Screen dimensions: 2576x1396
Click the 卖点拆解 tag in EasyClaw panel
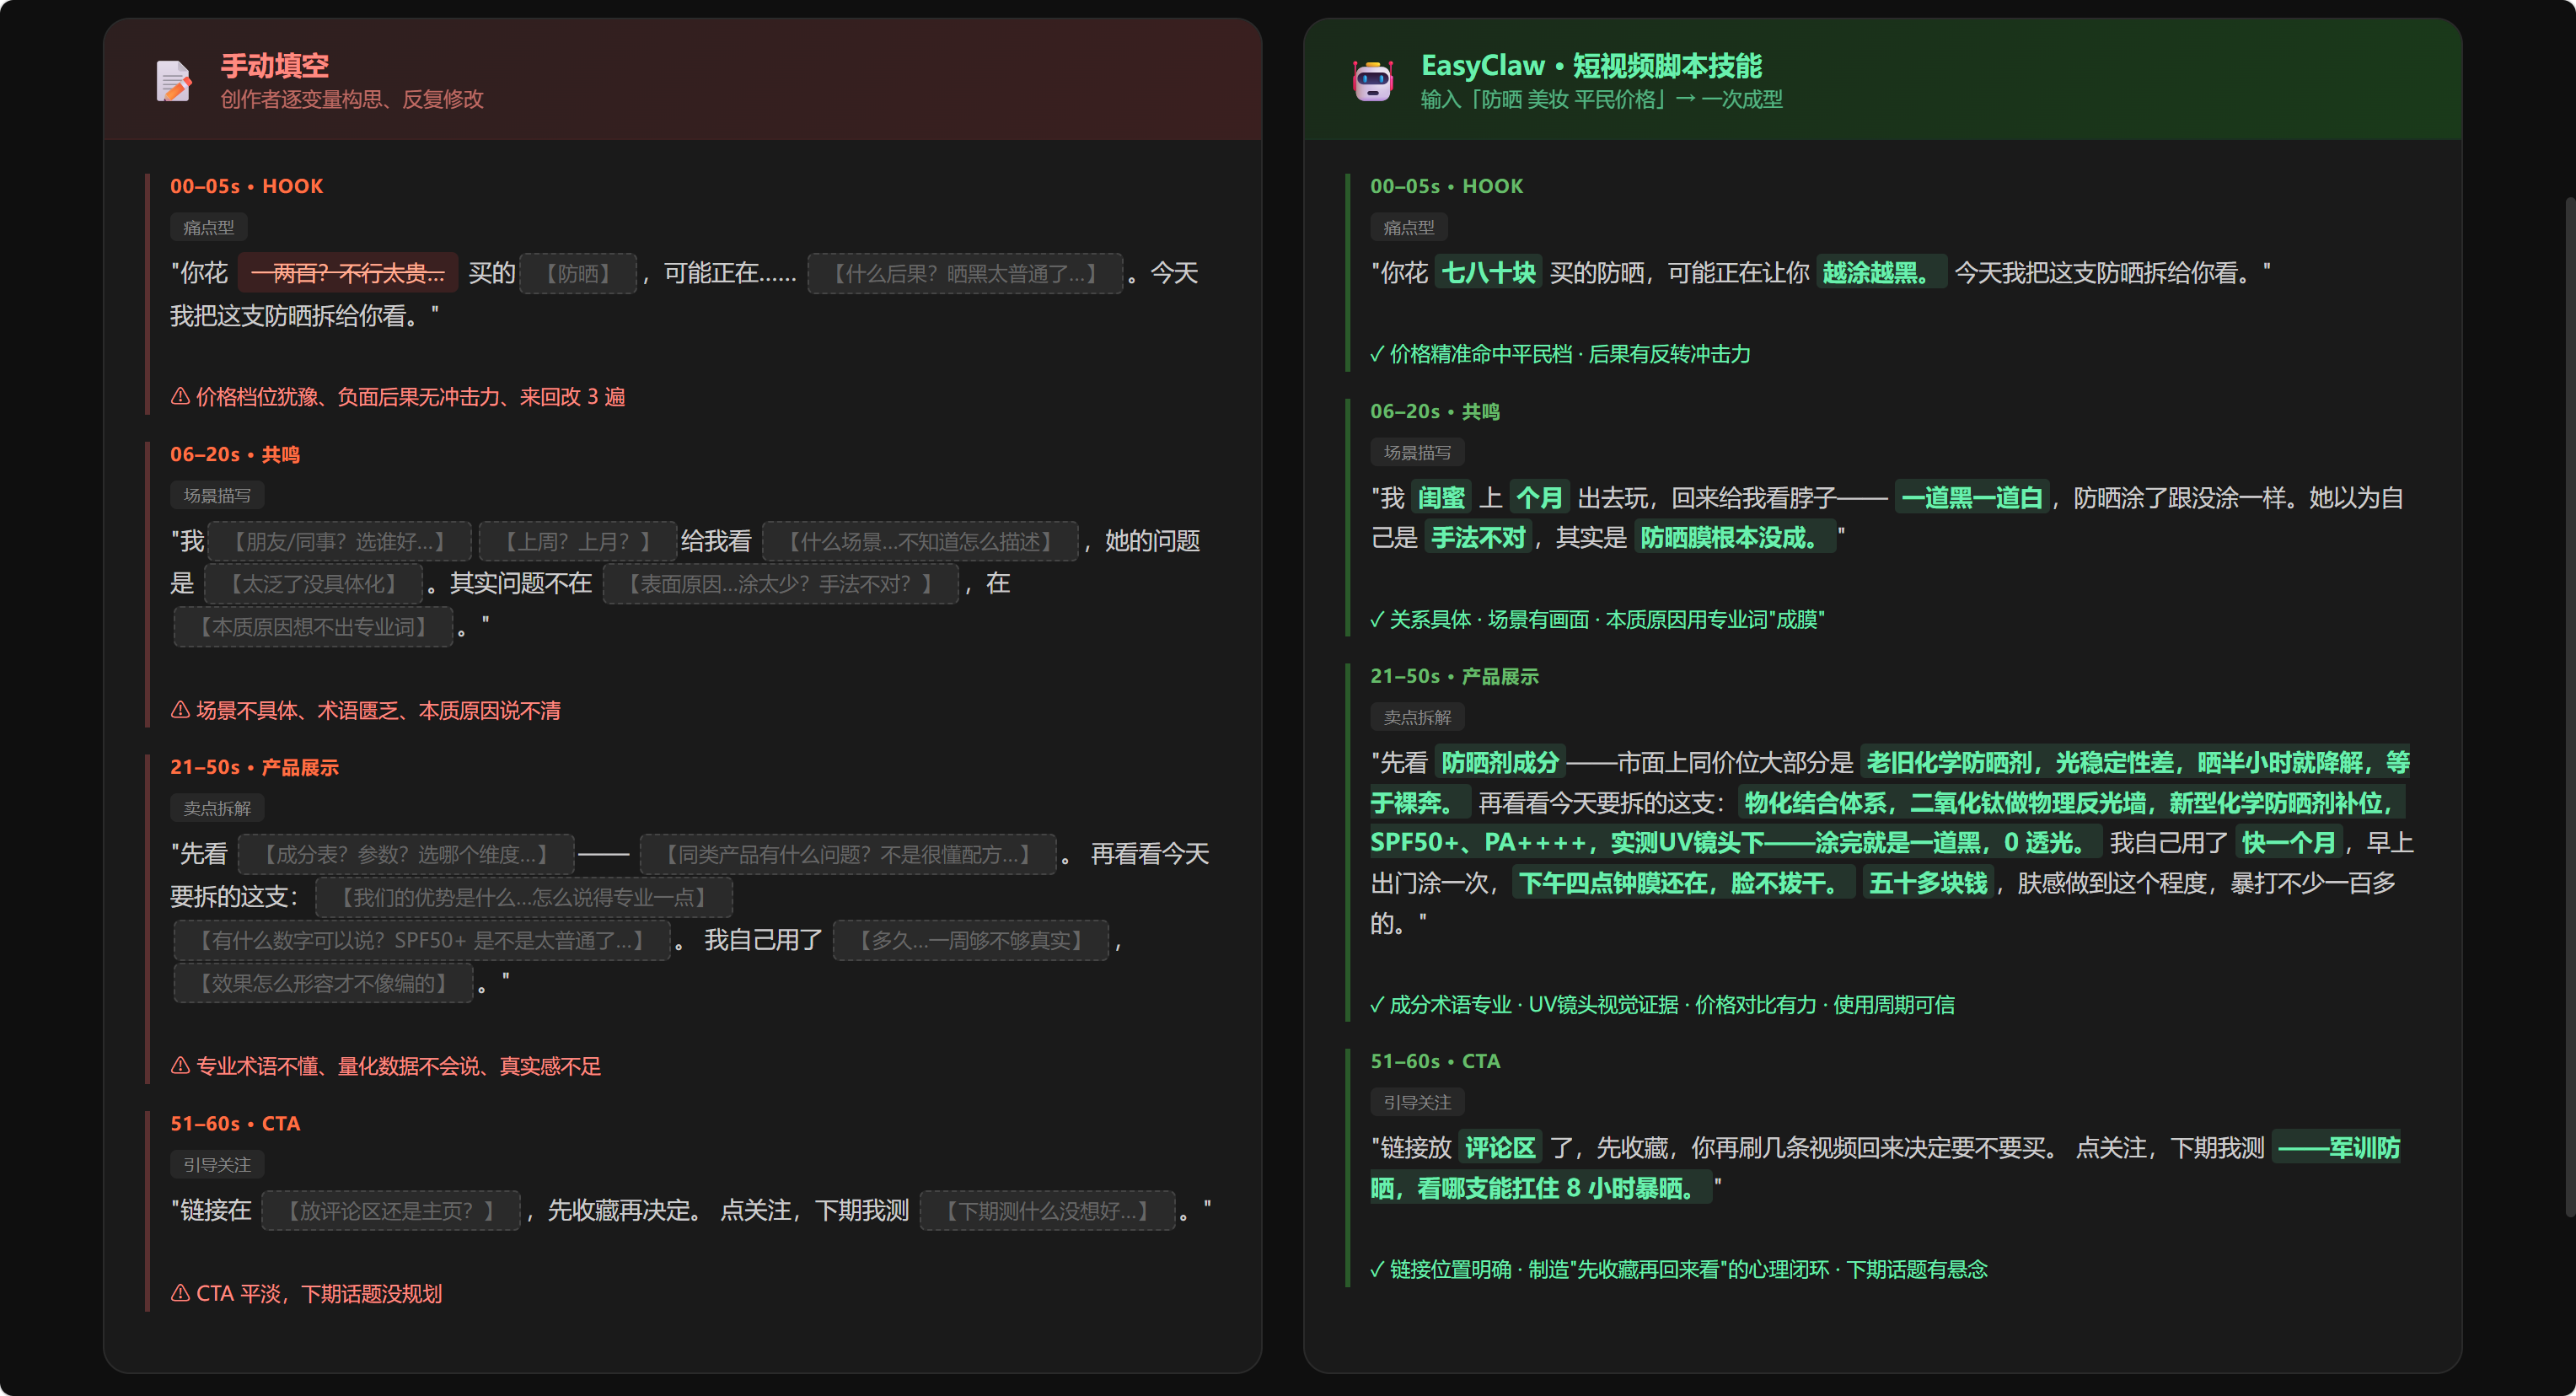1417,717
